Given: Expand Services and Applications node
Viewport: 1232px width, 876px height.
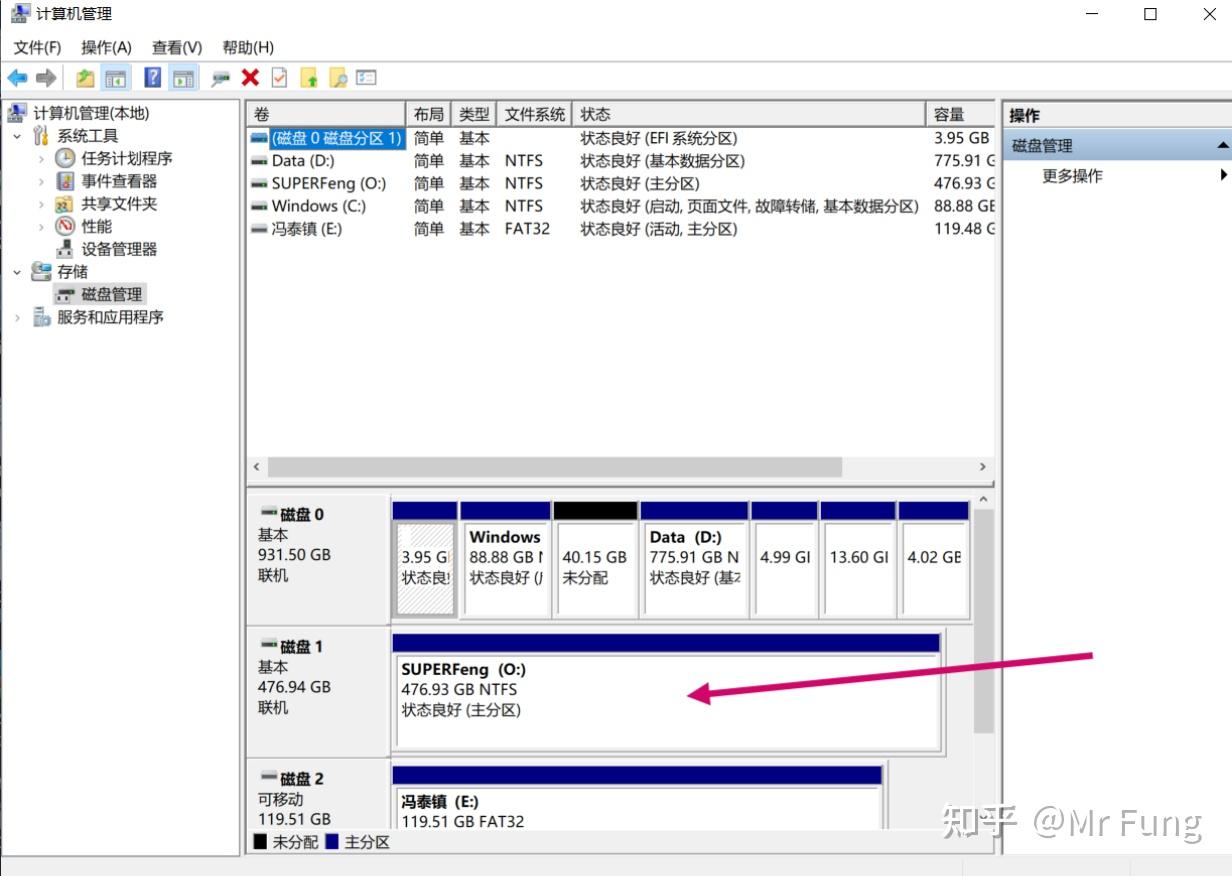Looking at the screenshot, I should point(17,317).
